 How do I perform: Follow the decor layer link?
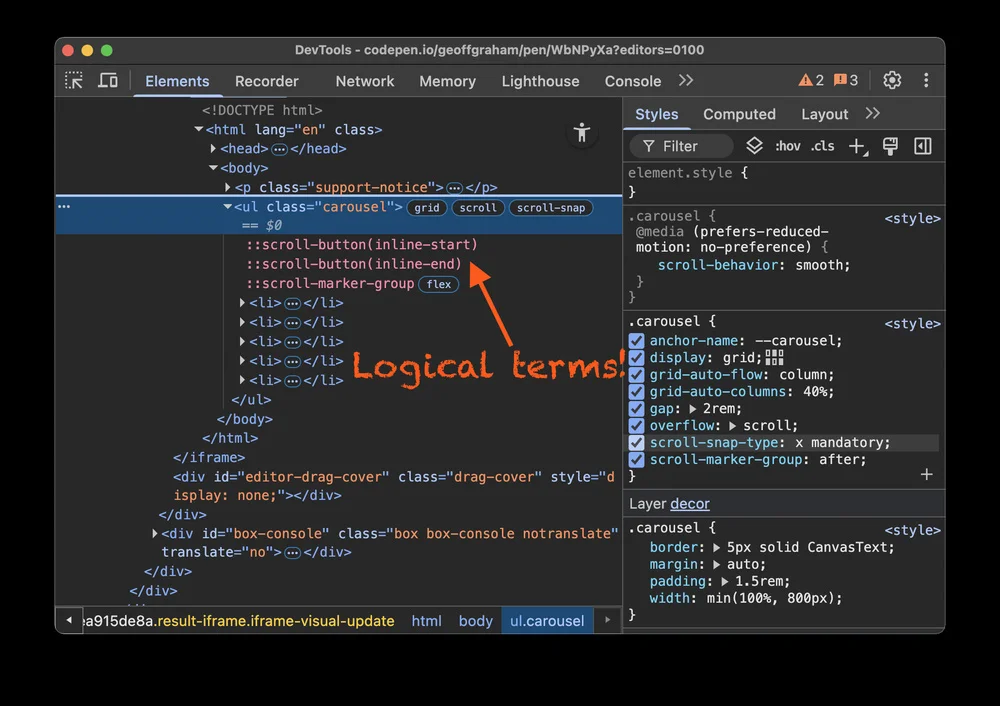[689, 504]
